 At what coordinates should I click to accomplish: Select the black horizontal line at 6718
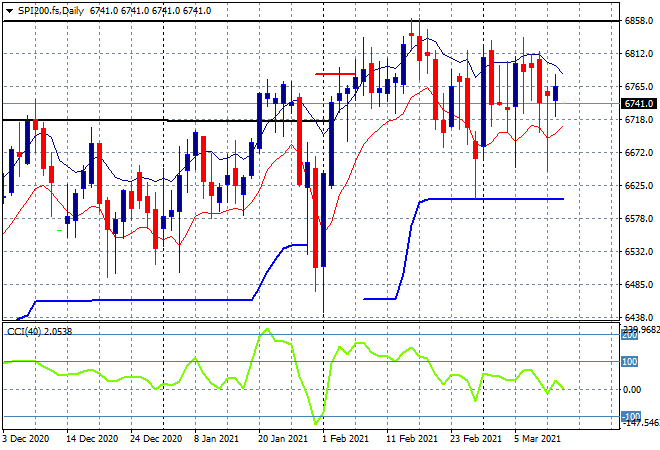tap(166, 120)
